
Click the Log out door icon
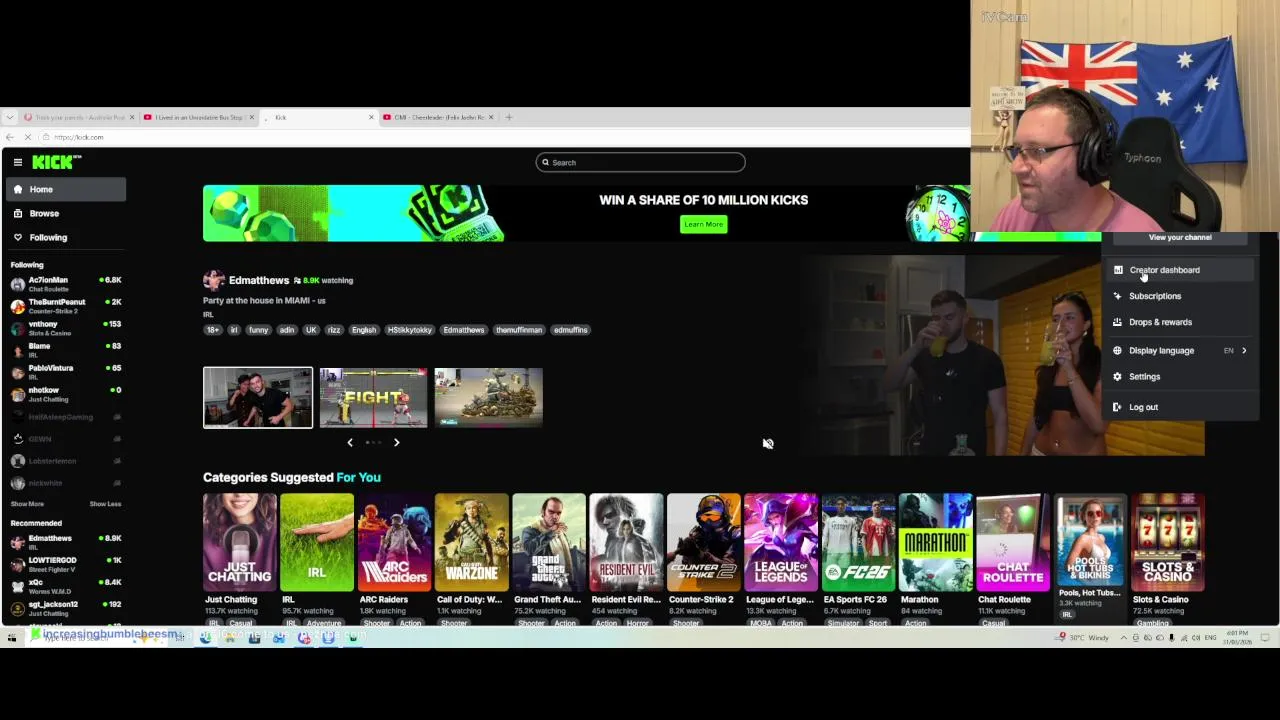1117,407
